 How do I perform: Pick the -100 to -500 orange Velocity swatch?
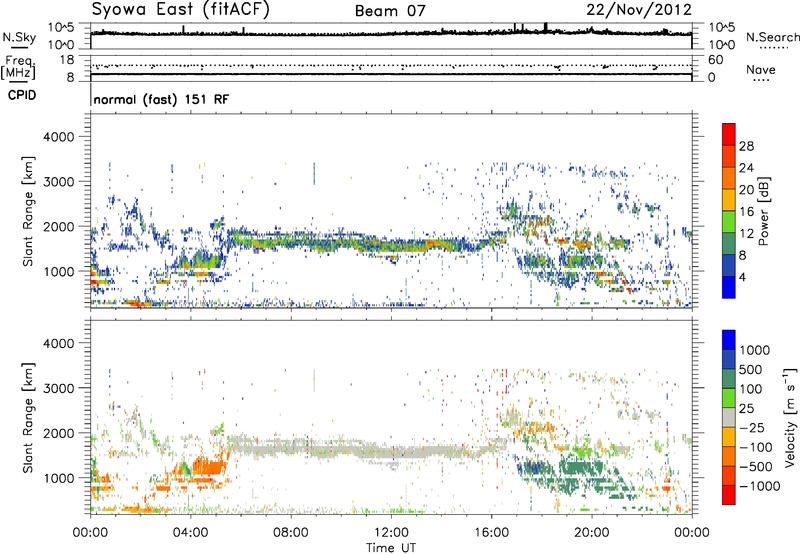coord(729,456)
